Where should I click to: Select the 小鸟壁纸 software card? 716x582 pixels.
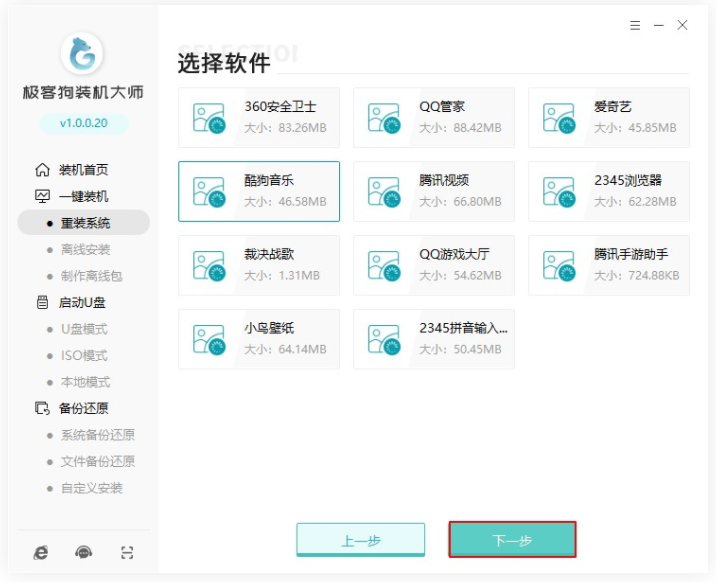point(259,339)
